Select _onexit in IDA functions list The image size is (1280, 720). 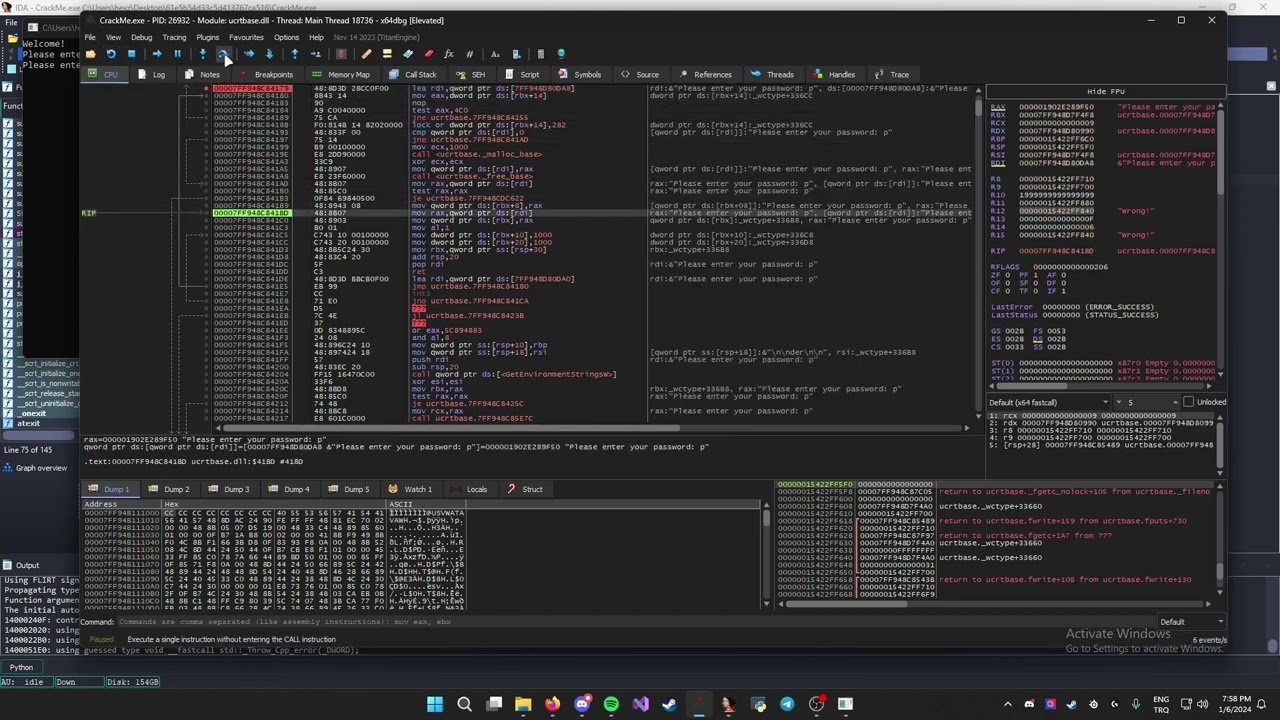click(33, 413)
